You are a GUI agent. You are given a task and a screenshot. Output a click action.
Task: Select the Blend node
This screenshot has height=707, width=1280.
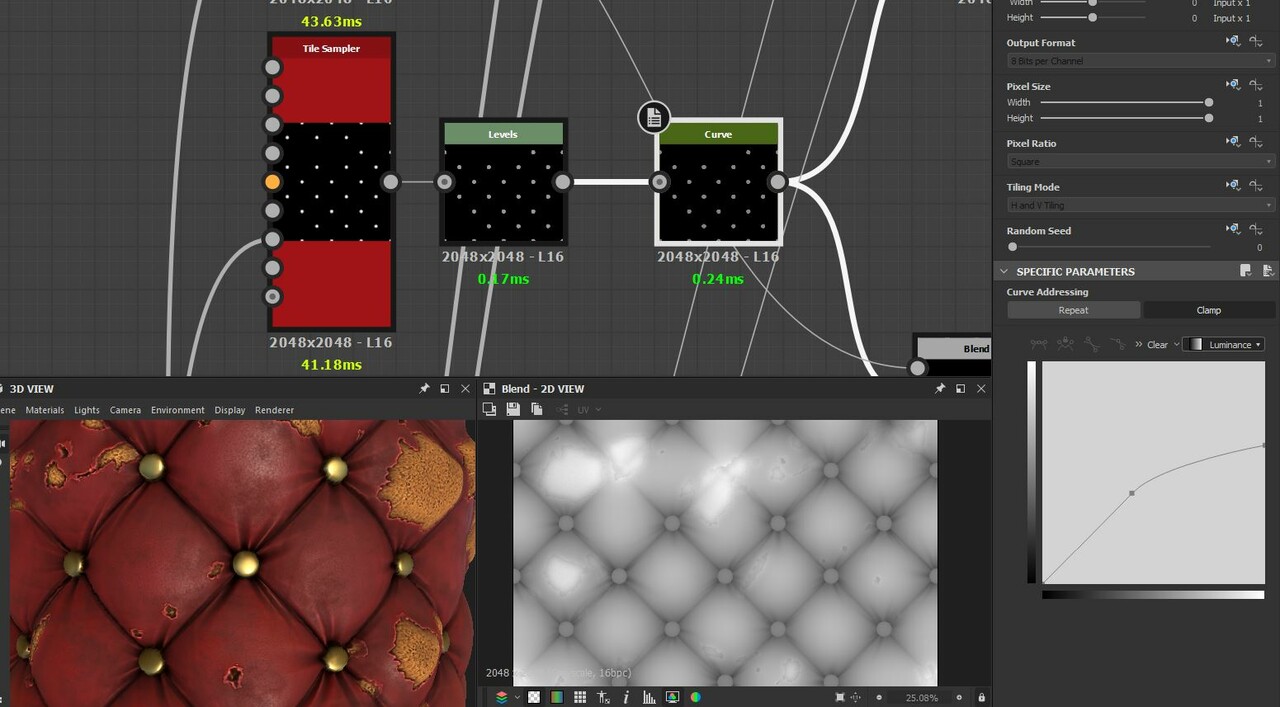coord(954,357)
